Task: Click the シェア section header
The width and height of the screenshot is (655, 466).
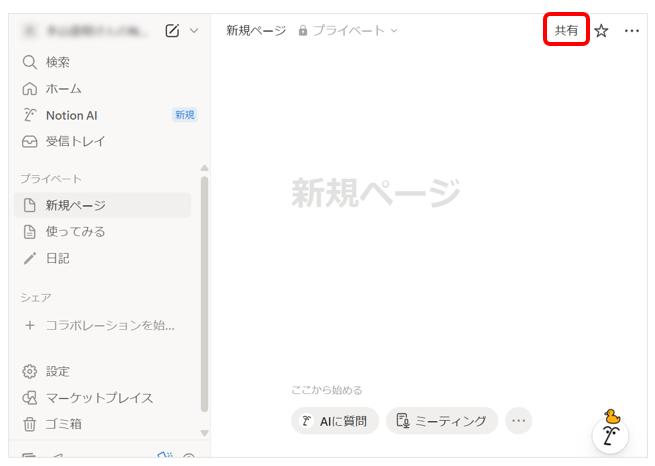Action: click(x=36, y=297)
